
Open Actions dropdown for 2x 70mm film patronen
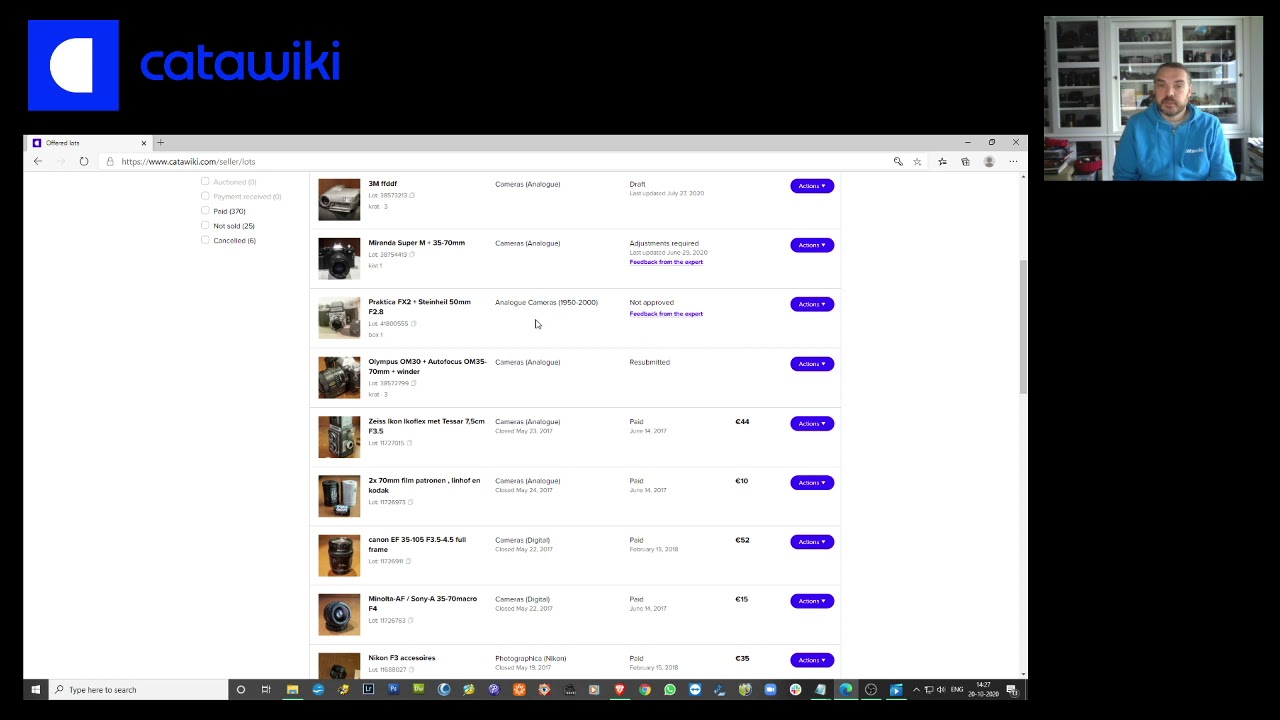click(x=812, y=482)
